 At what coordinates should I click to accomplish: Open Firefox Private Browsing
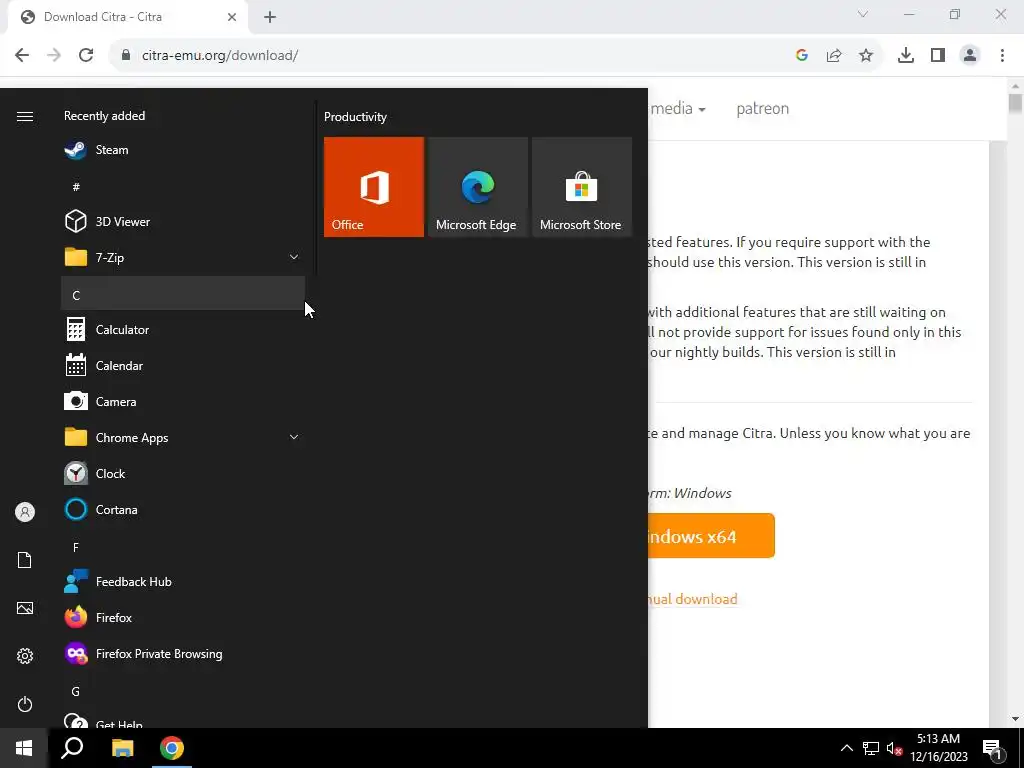(x=183, y=654)
